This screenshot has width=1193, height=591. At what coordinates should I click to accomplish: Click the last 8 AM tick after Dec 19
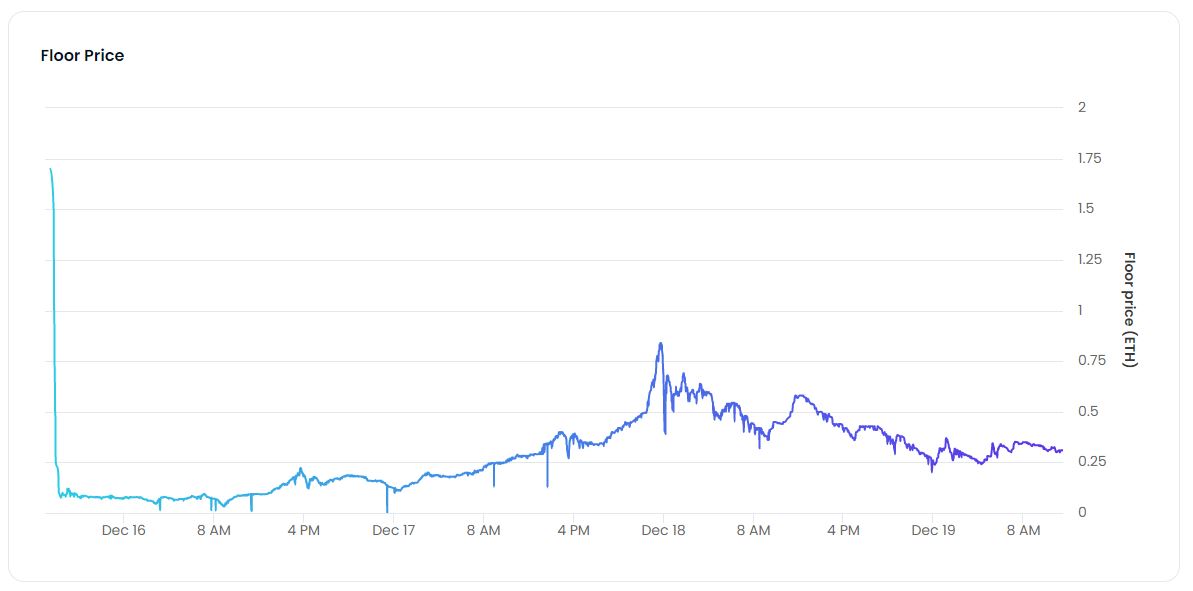pyautogui.click(x=1023, y=530)
